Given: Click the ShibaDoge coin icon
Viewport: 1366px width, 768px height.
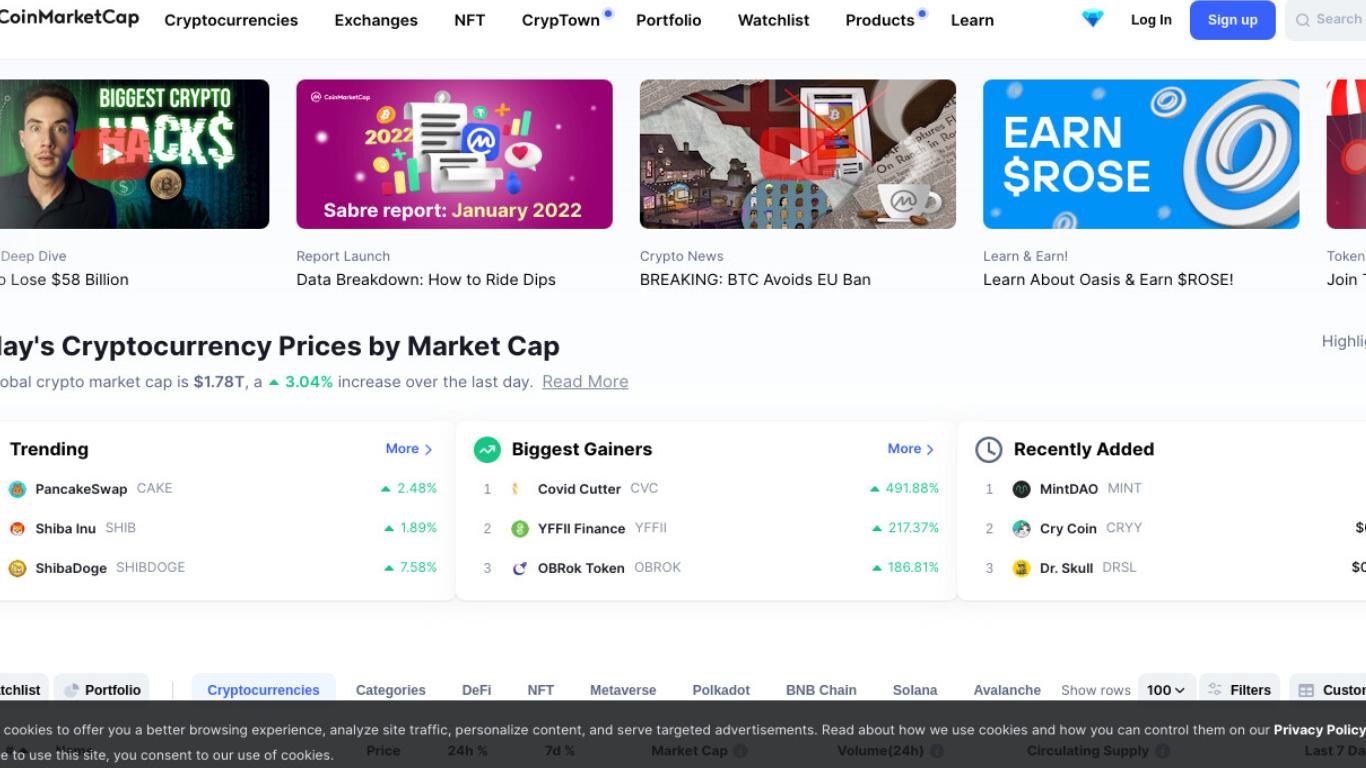Looking at the screenshot, I should tap(17, 568).
